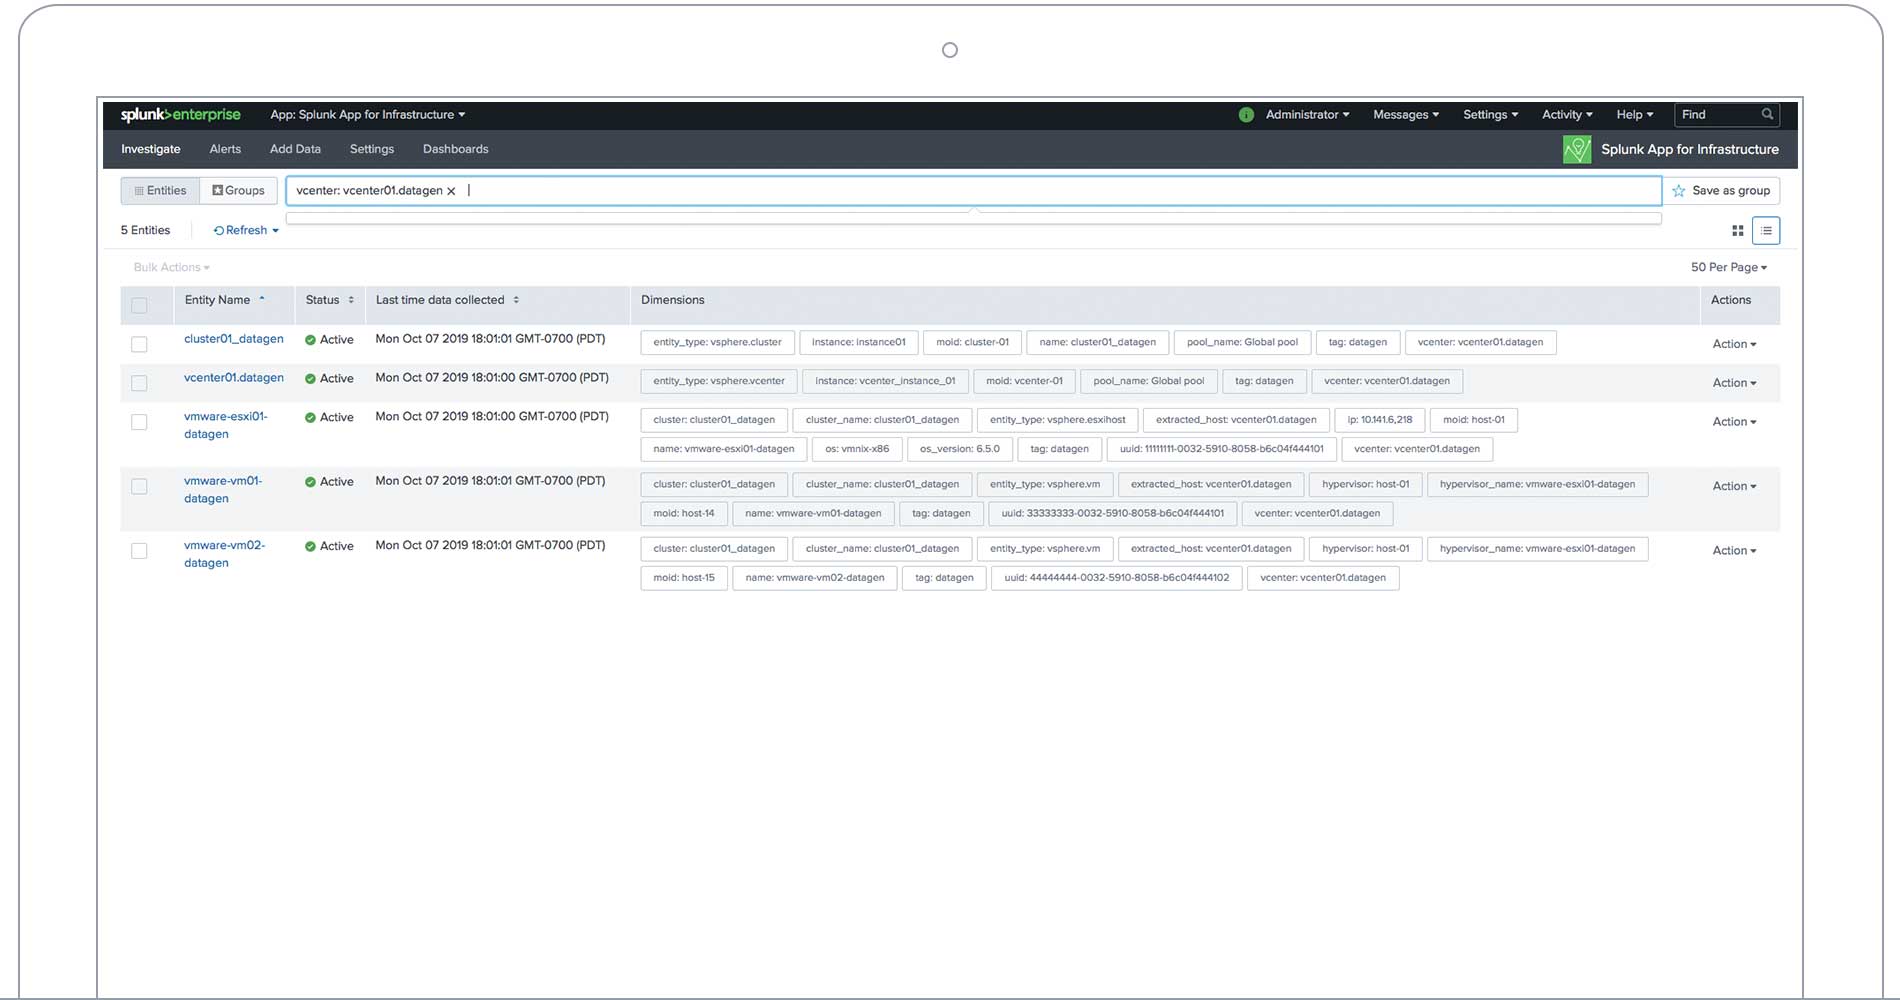Click the moid: host-15 dimension tag

point(684,578)
